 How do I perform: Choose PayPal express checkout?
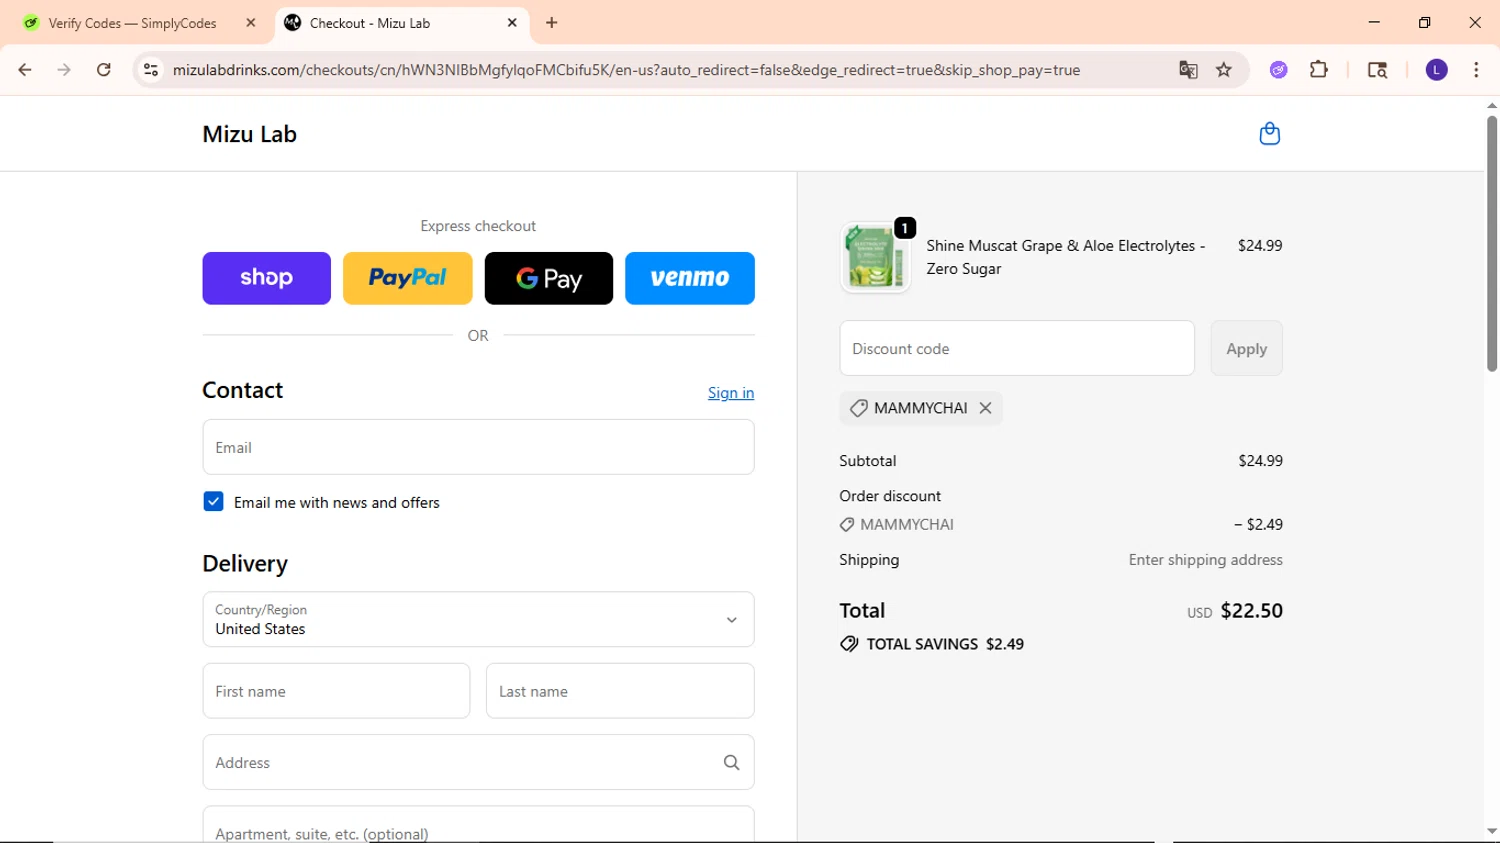tap(408, 278)
